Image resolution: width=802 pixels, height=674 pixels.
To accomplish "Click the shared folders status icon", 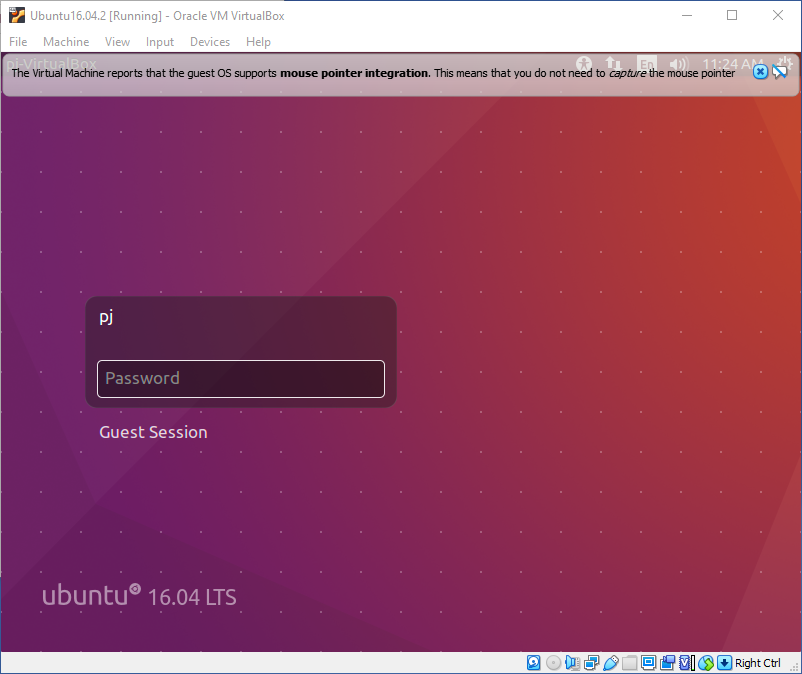I will [629, 663].
